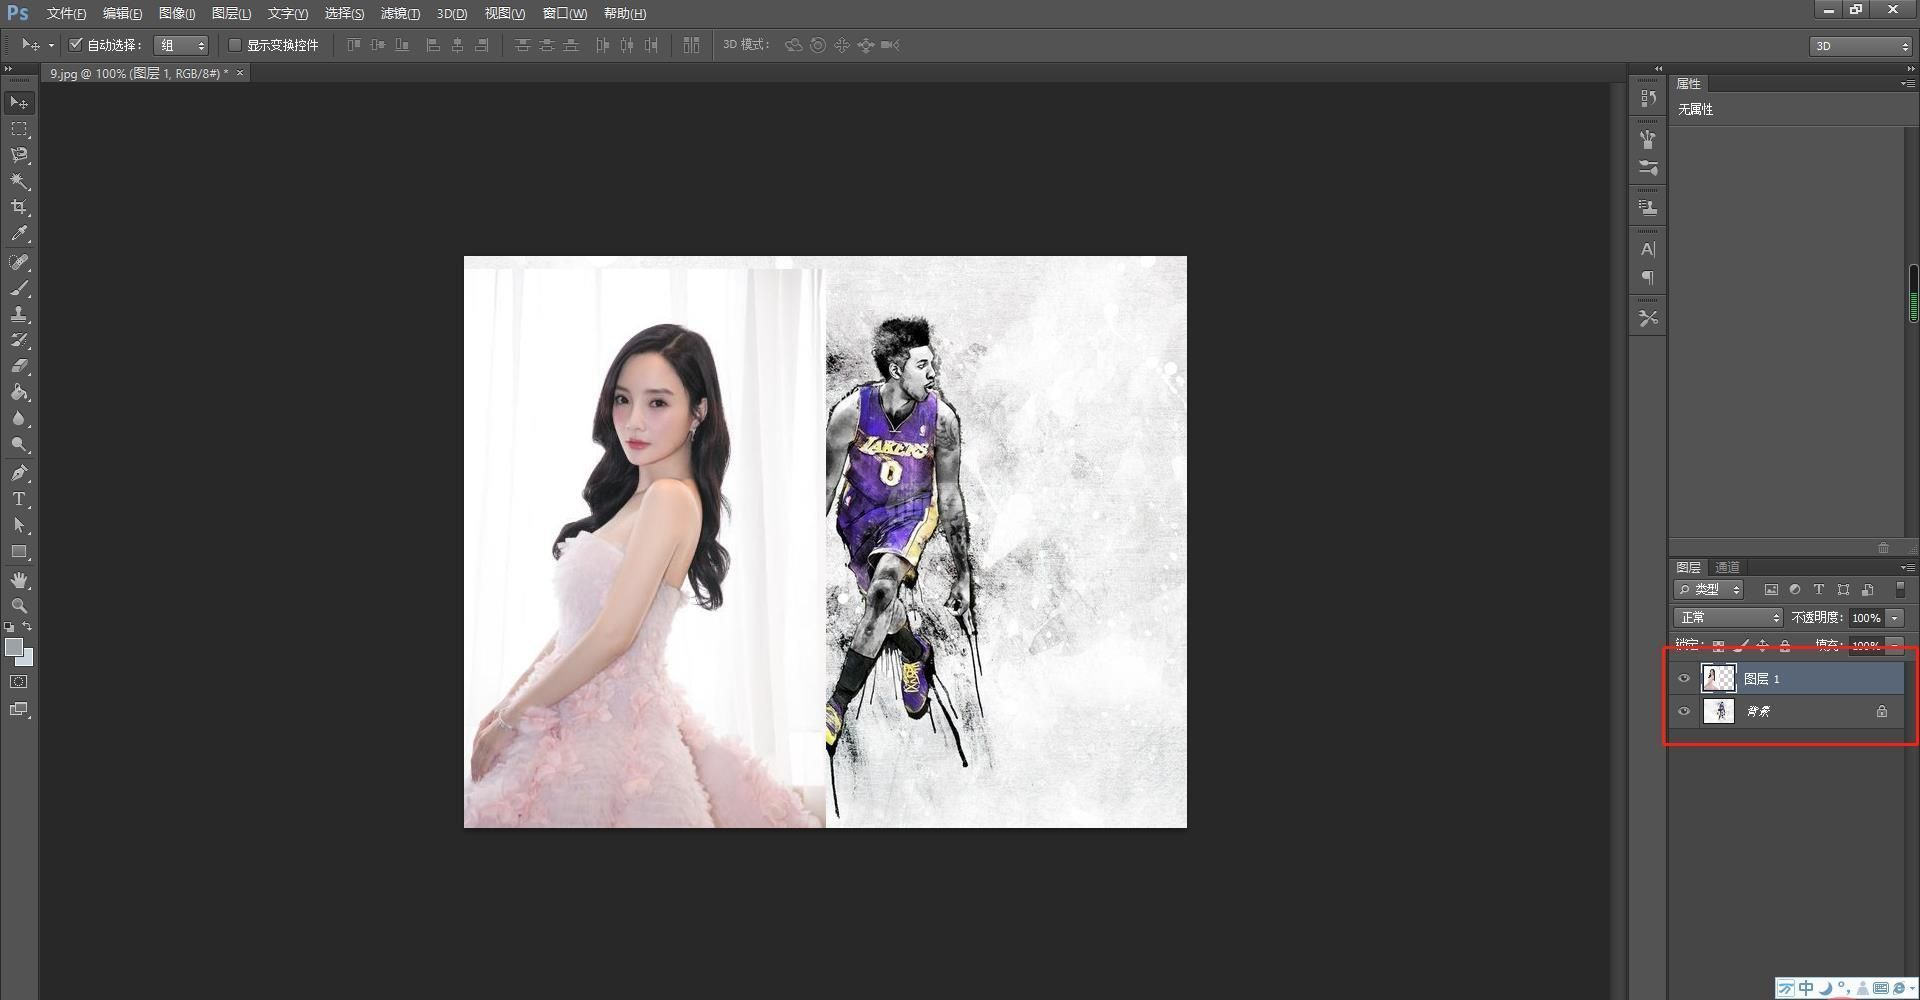Viewport: 1920px width, 1000px height.
Task: Toggle the adjustment layer filter
Action: point(1795,590)
